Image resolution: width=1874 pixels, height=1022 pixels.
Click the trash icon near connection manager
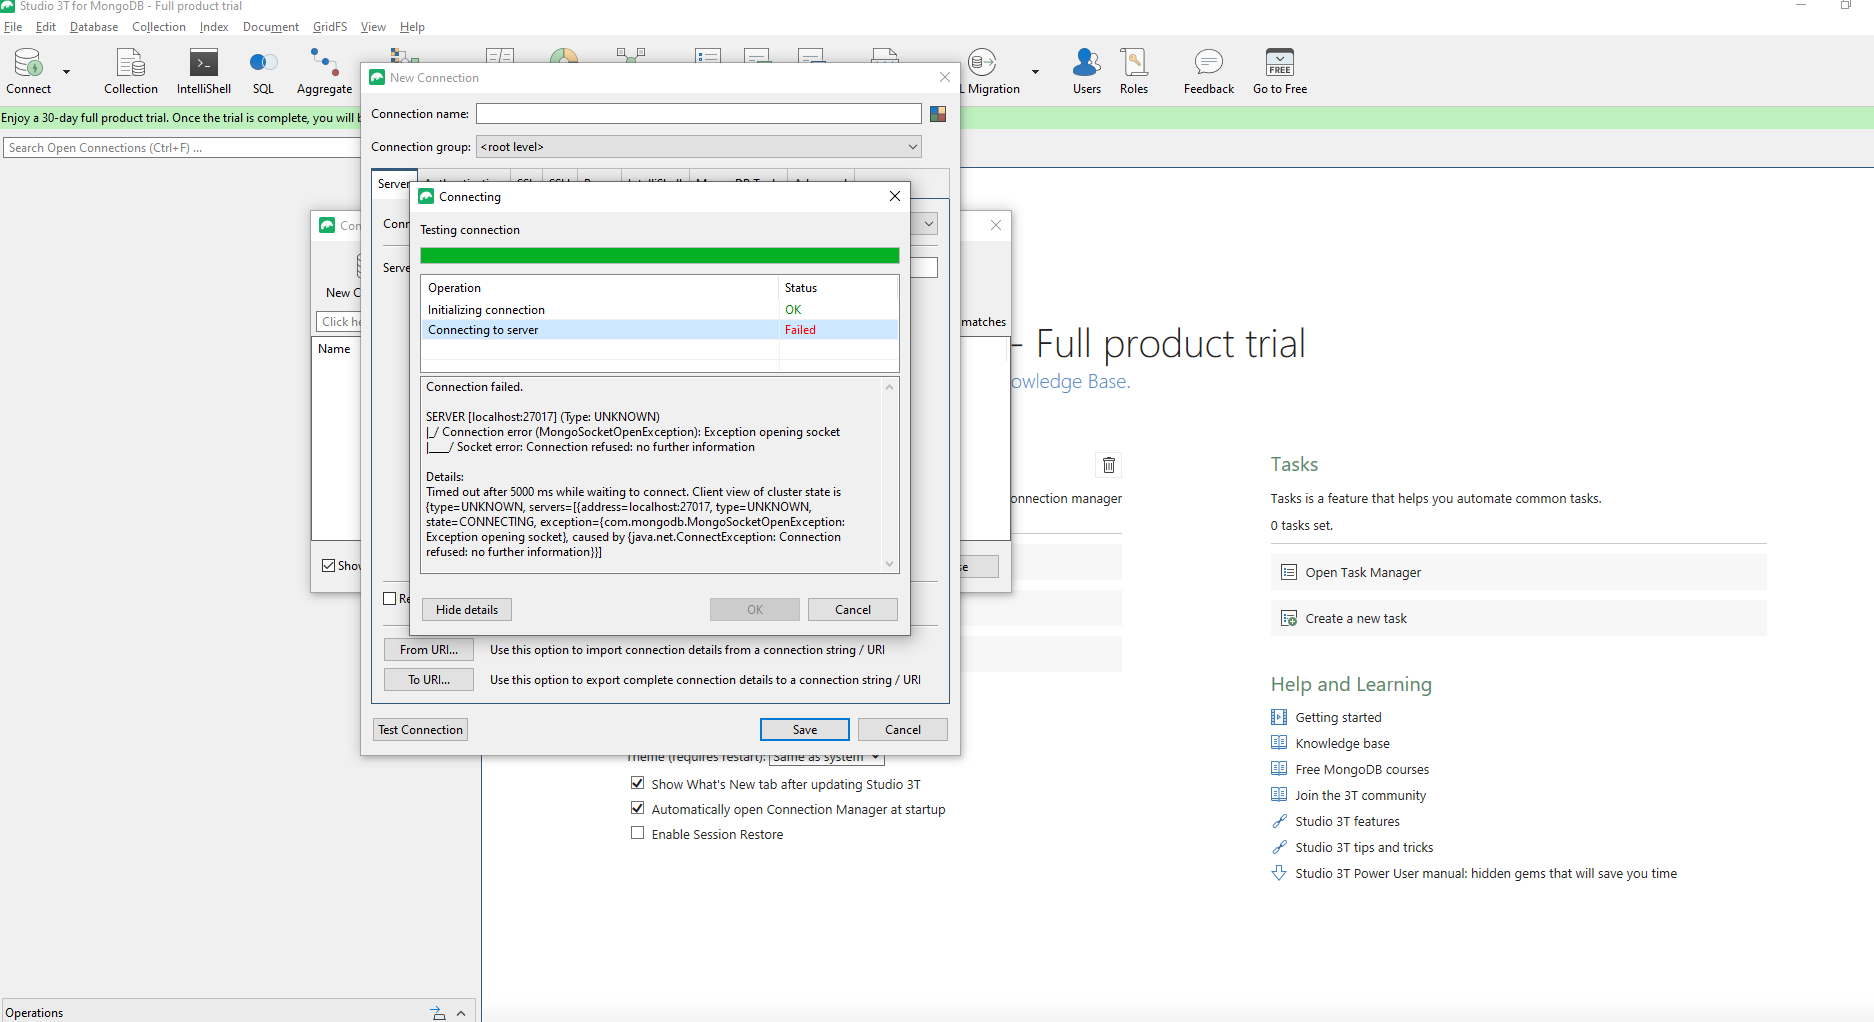click(x=1109, y=464)
